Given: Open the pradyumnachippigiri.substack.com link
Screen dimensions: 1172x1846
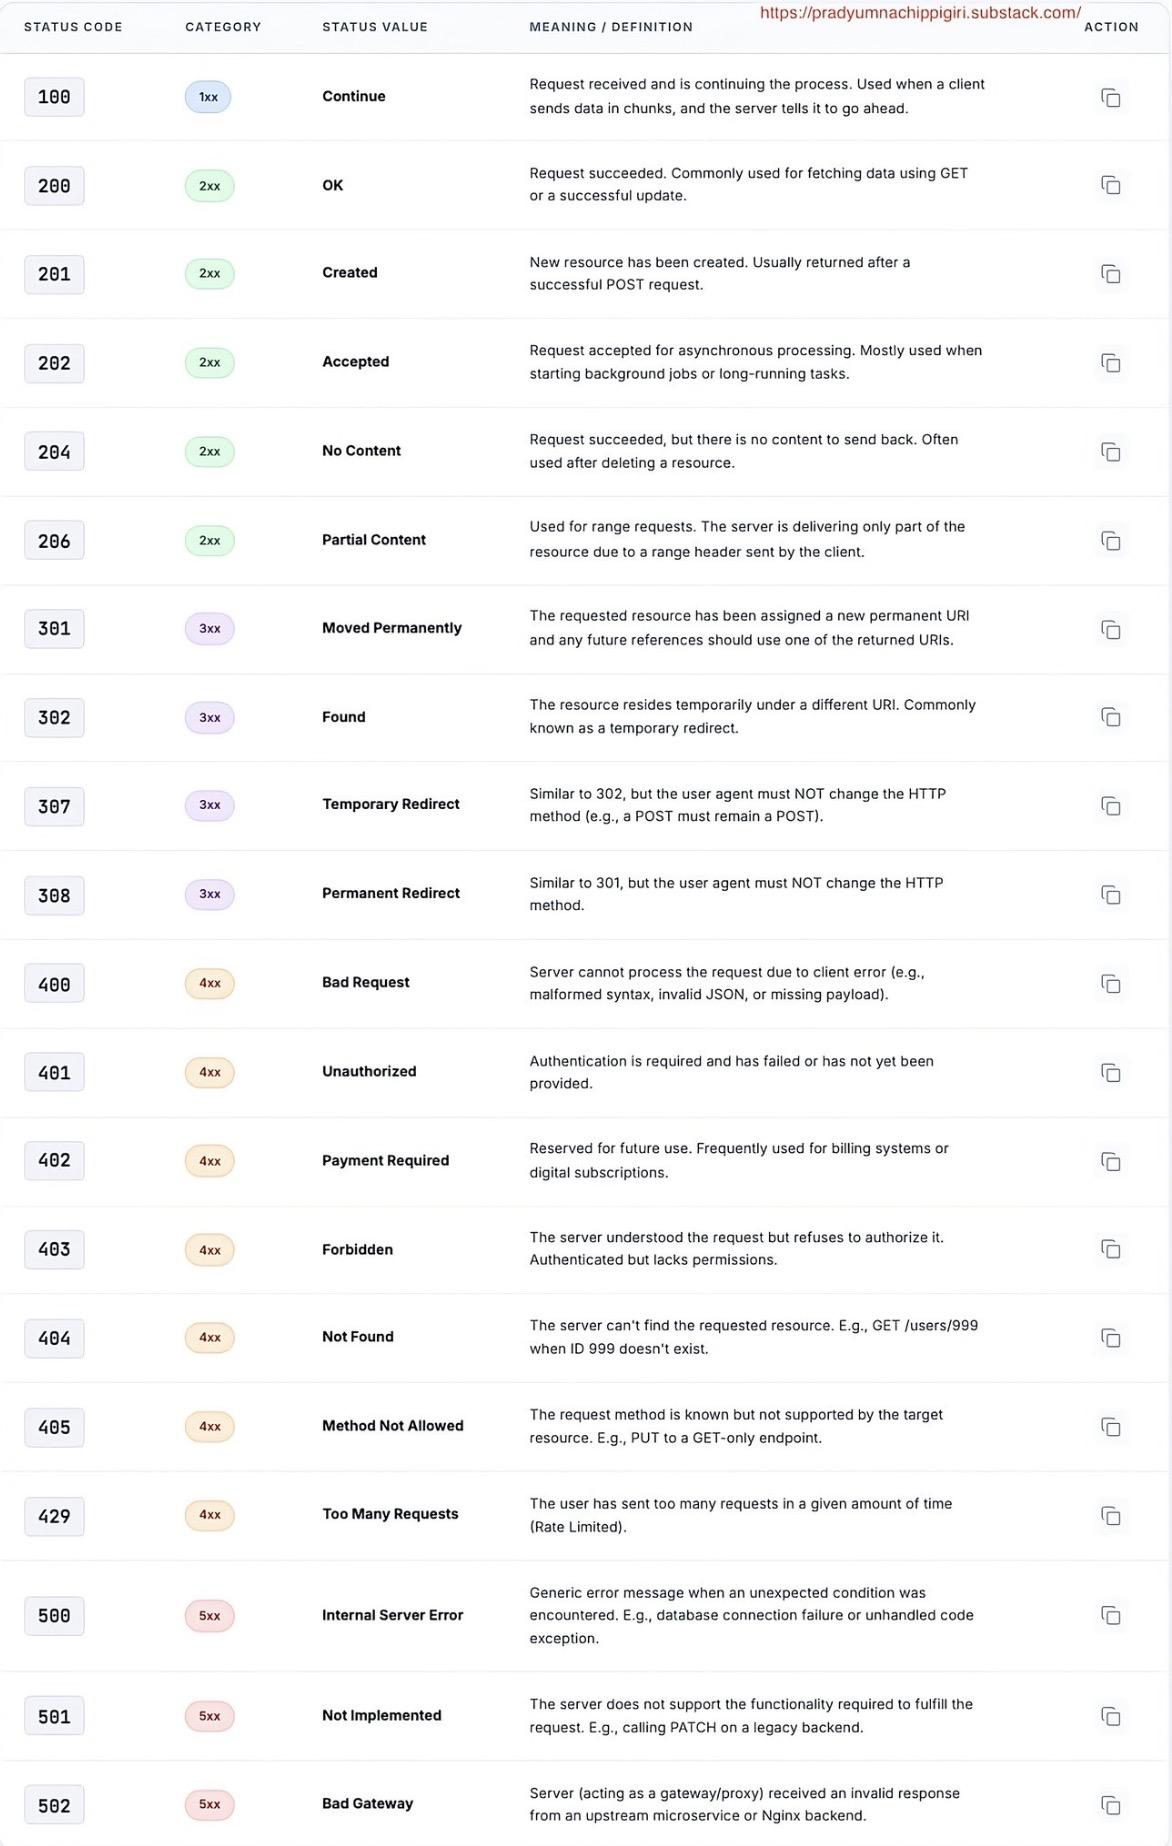Looking at the screenshot, I should coord(919,13).
